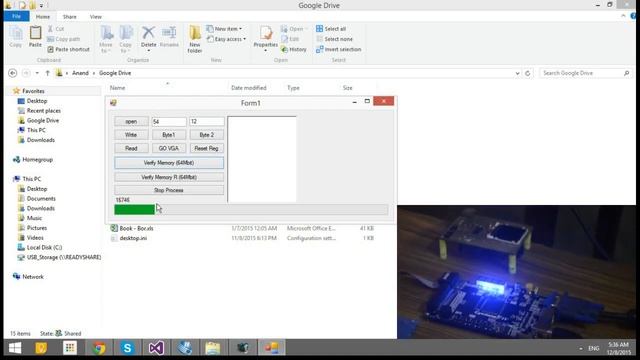Click Verify Memory R (64Mbit) button
This screenshot has width=640, height=360.
(x=169, y=178)
